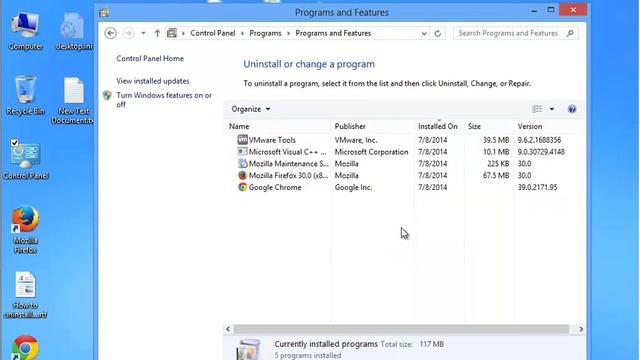Click the search magnifier icon
Viewport: 640px width, 360px height.
coord(570,33)
